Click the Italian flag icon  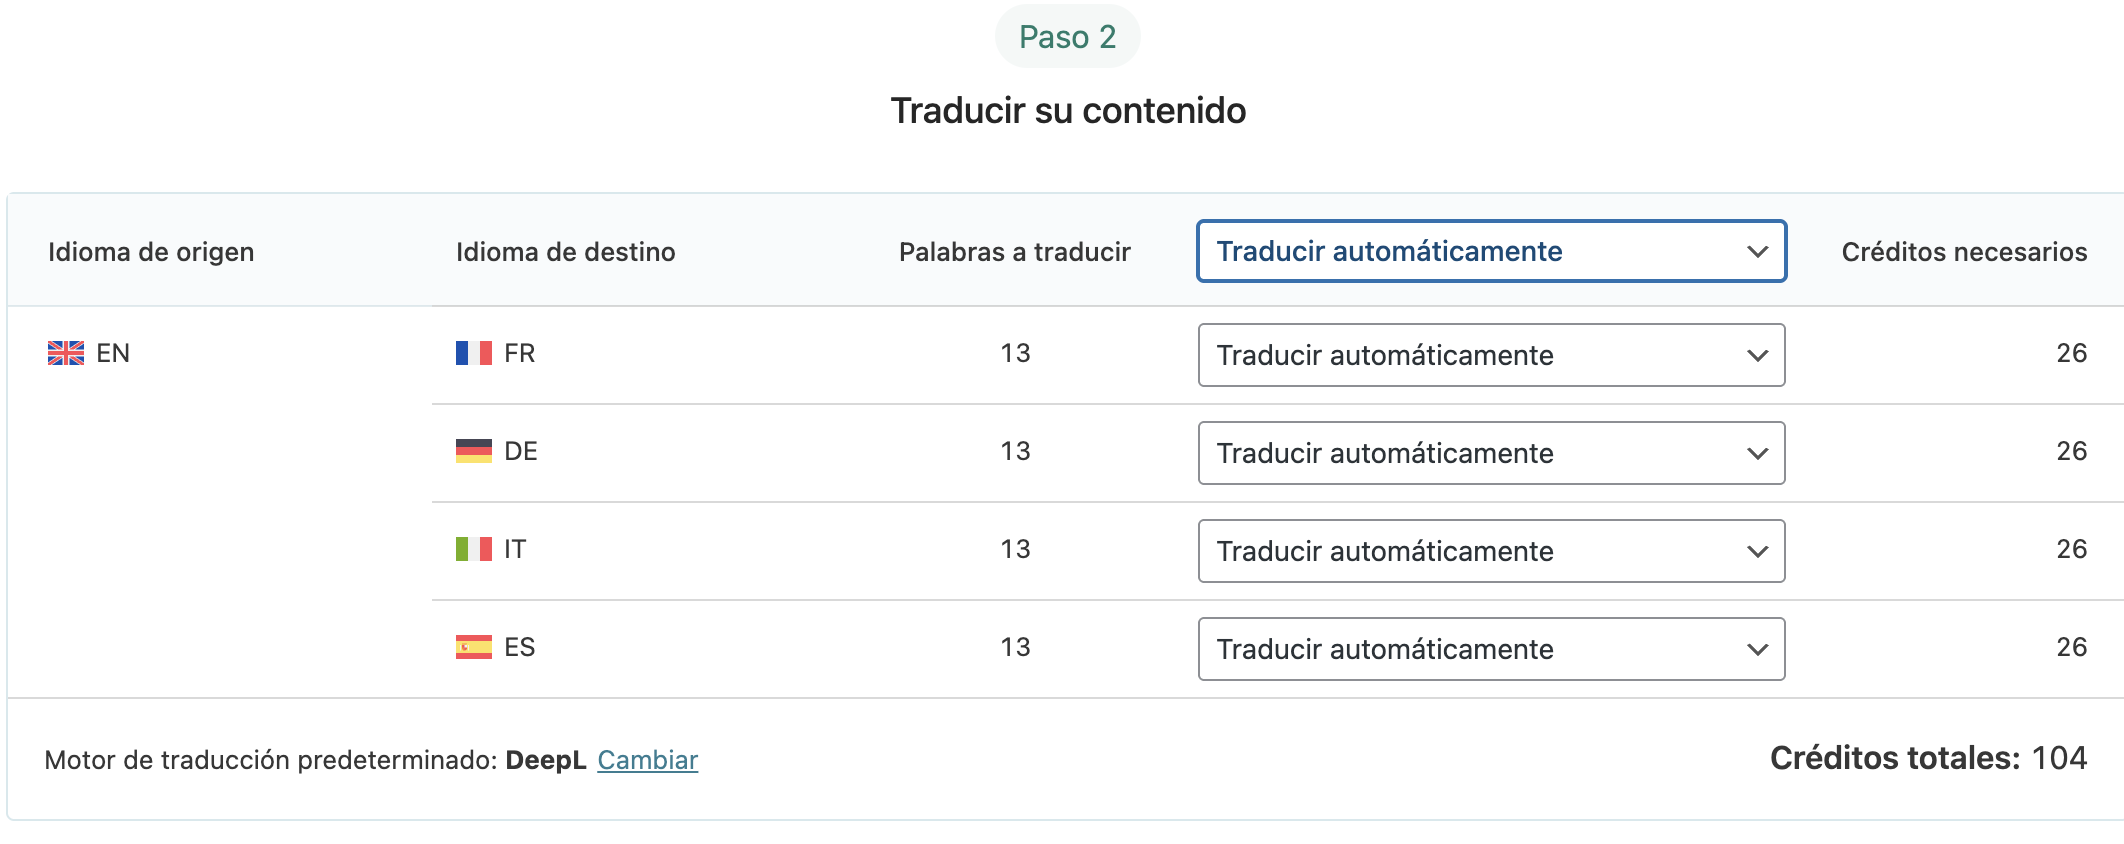pyautogui.click(x=473, y=549)
